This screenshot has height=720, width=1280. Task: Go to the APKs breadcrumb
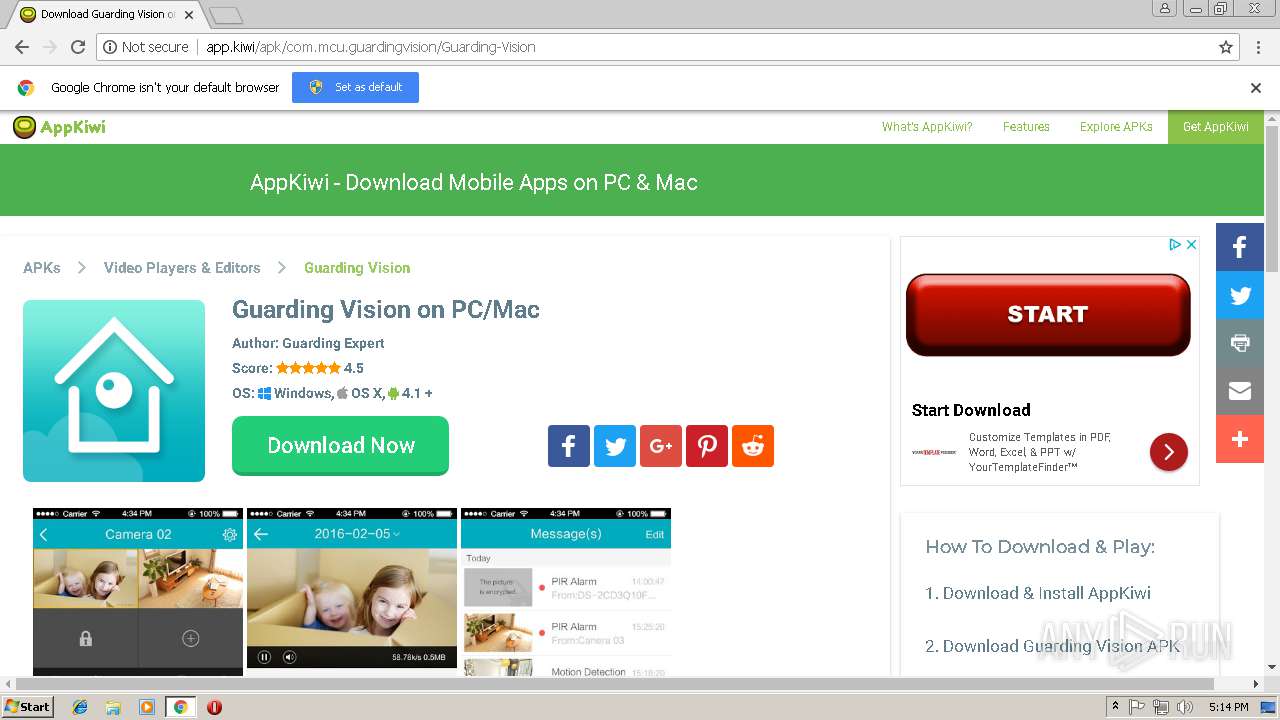42,268
